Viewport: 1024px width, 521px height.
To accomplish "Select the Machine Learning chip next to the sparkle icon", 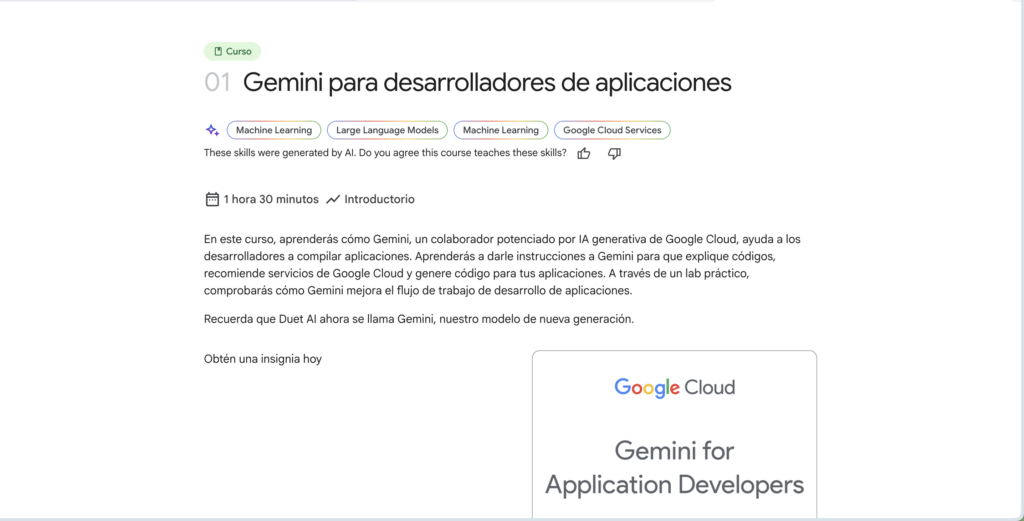I will pos(274,130).
